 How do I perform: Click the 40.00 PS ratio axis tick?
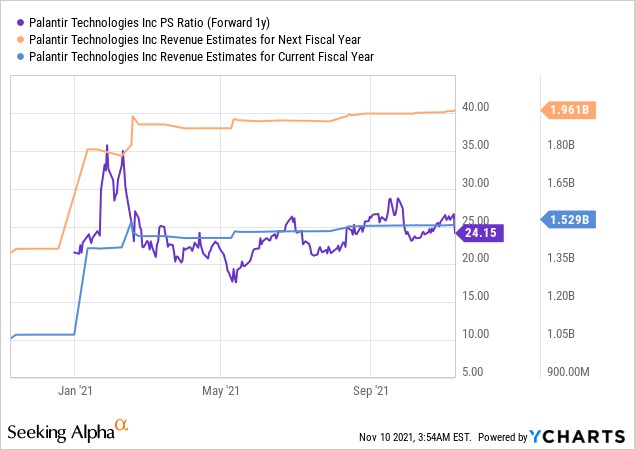pos(475,107)
